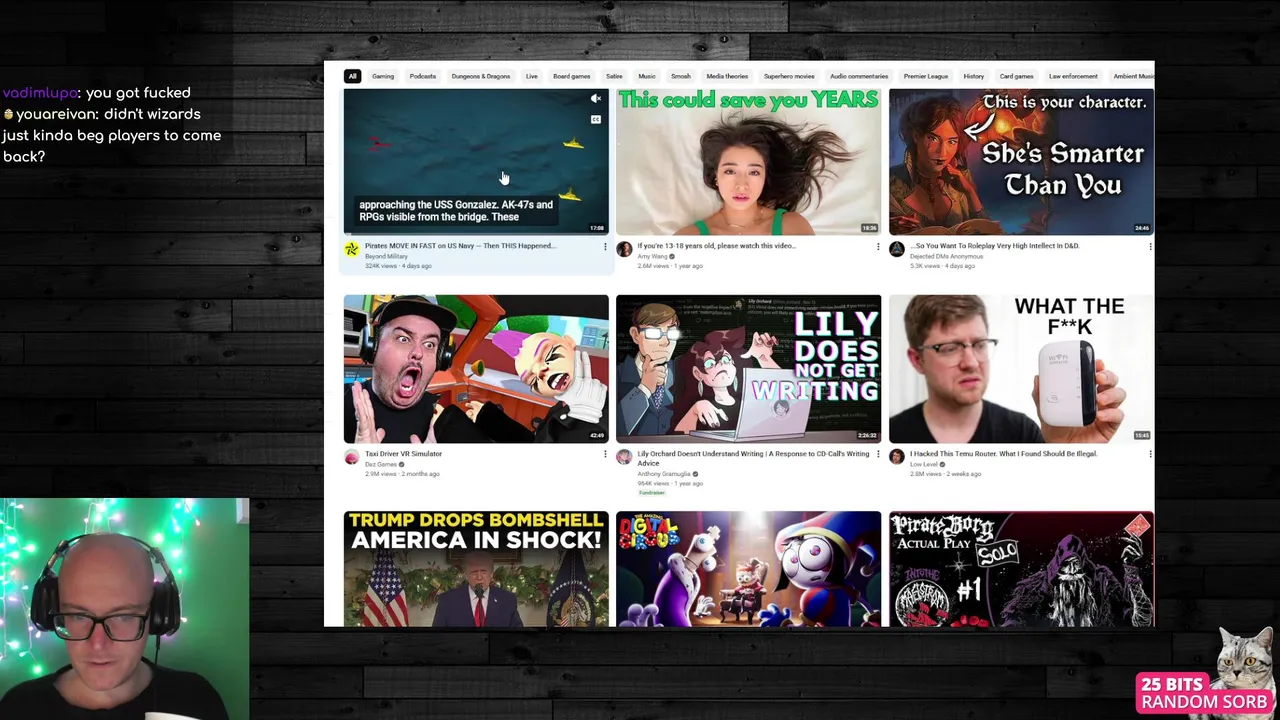Select the Dungeons & Dragons chip
The image size is (1280, 720).
481,76
